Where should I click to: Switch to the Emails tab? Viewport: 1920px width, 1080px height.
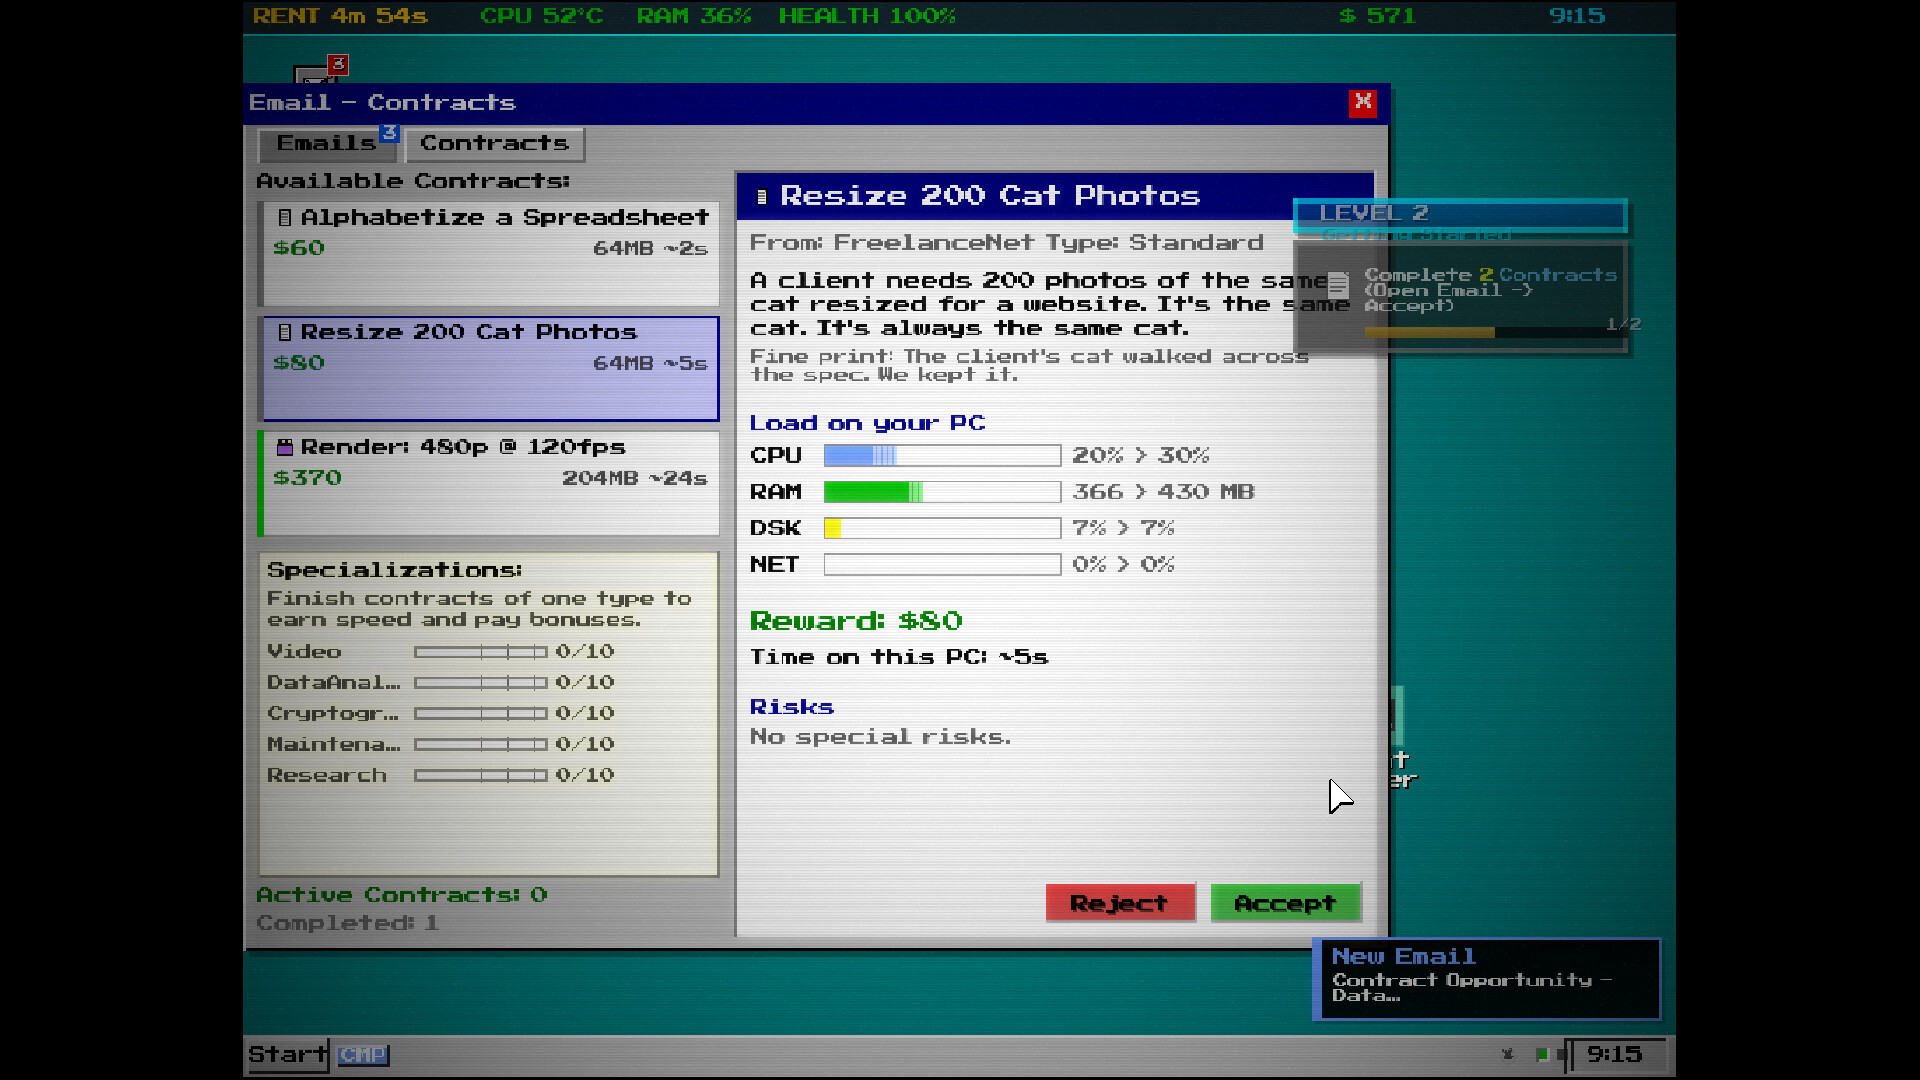click(x=327, y=143)
